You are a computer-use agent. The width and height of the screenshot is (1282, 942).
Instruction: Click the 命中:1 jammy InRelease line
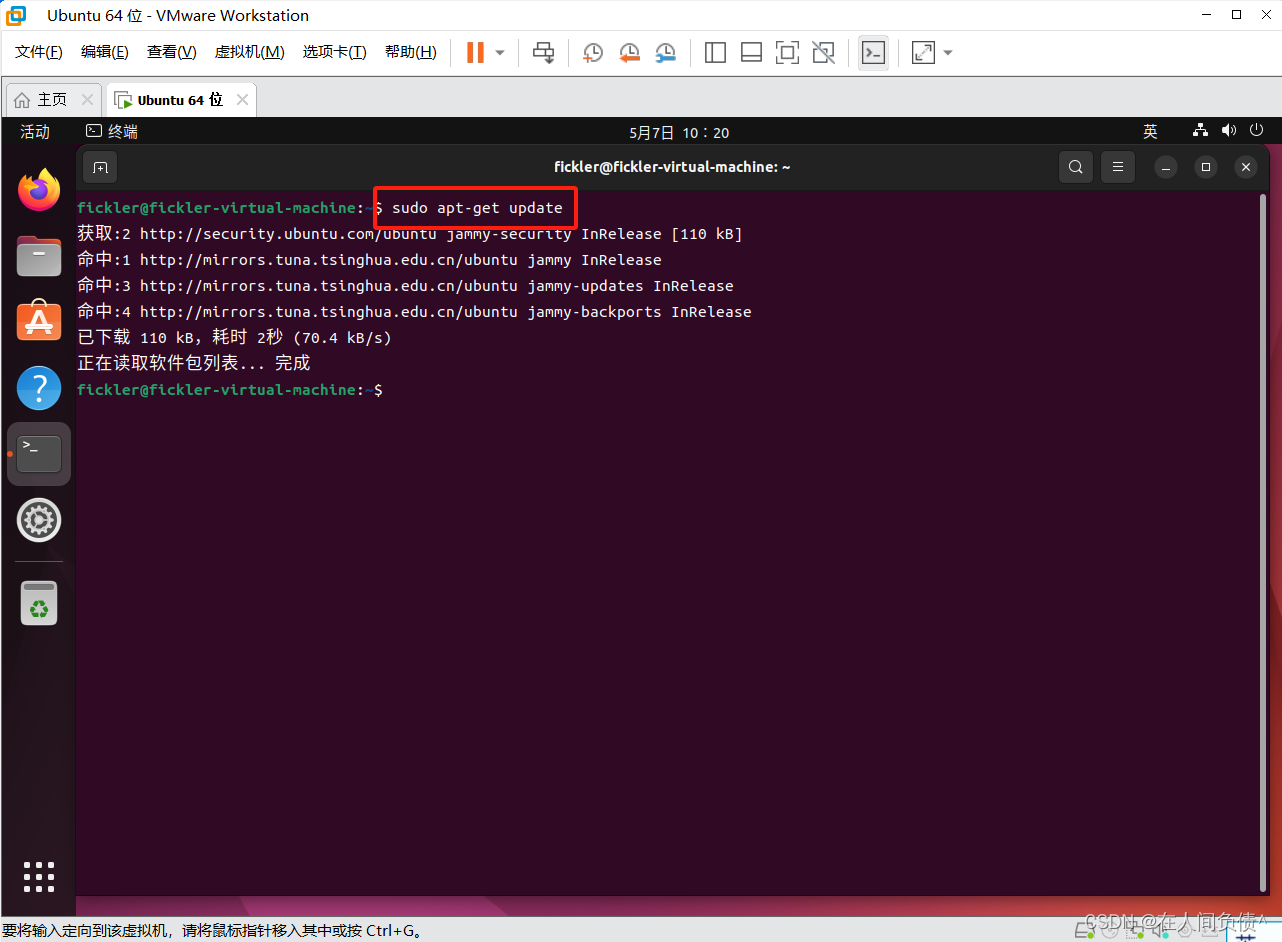click(370, 260)
